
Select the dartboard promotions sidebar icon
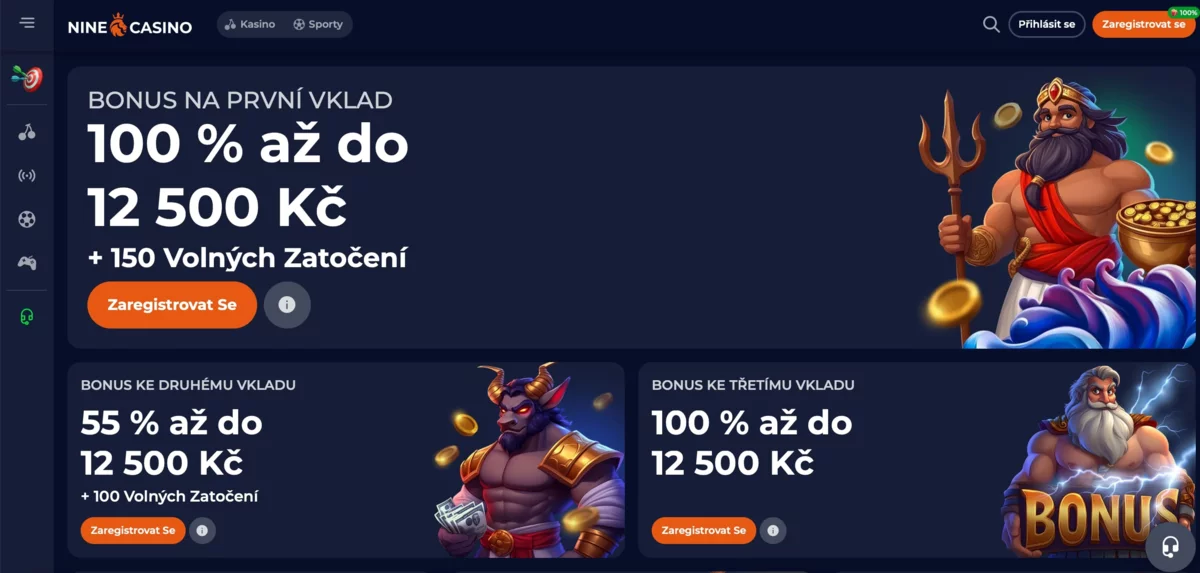[x=27, y=77]
